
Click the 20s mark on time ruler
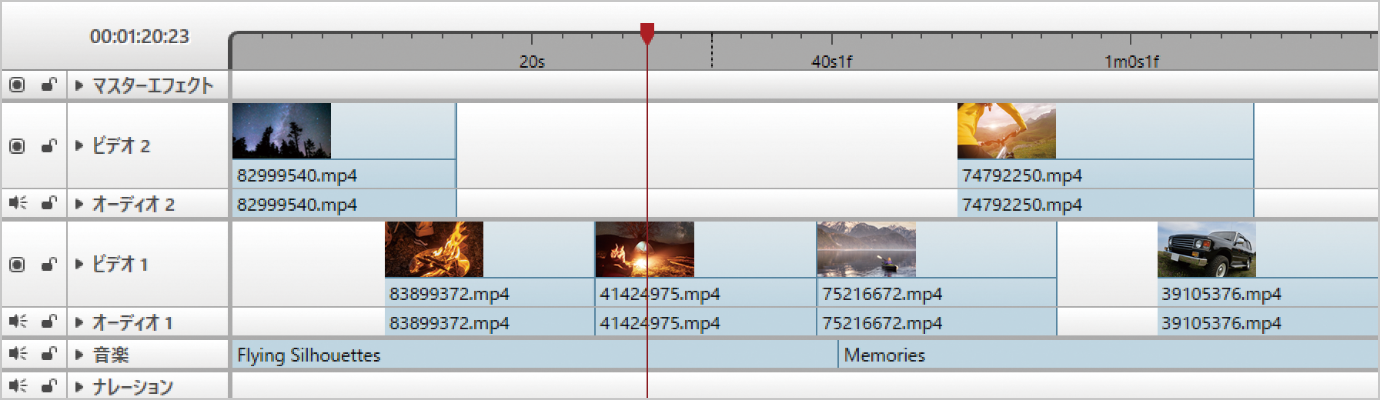tap(532, 61)
